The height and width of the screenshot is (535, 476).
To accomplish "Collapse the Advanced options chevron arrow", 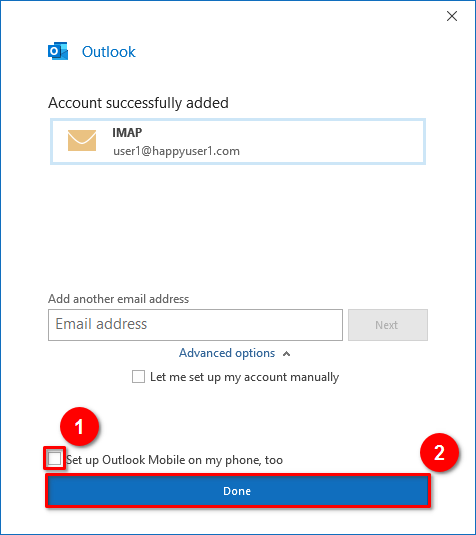I will coord(287,354).
